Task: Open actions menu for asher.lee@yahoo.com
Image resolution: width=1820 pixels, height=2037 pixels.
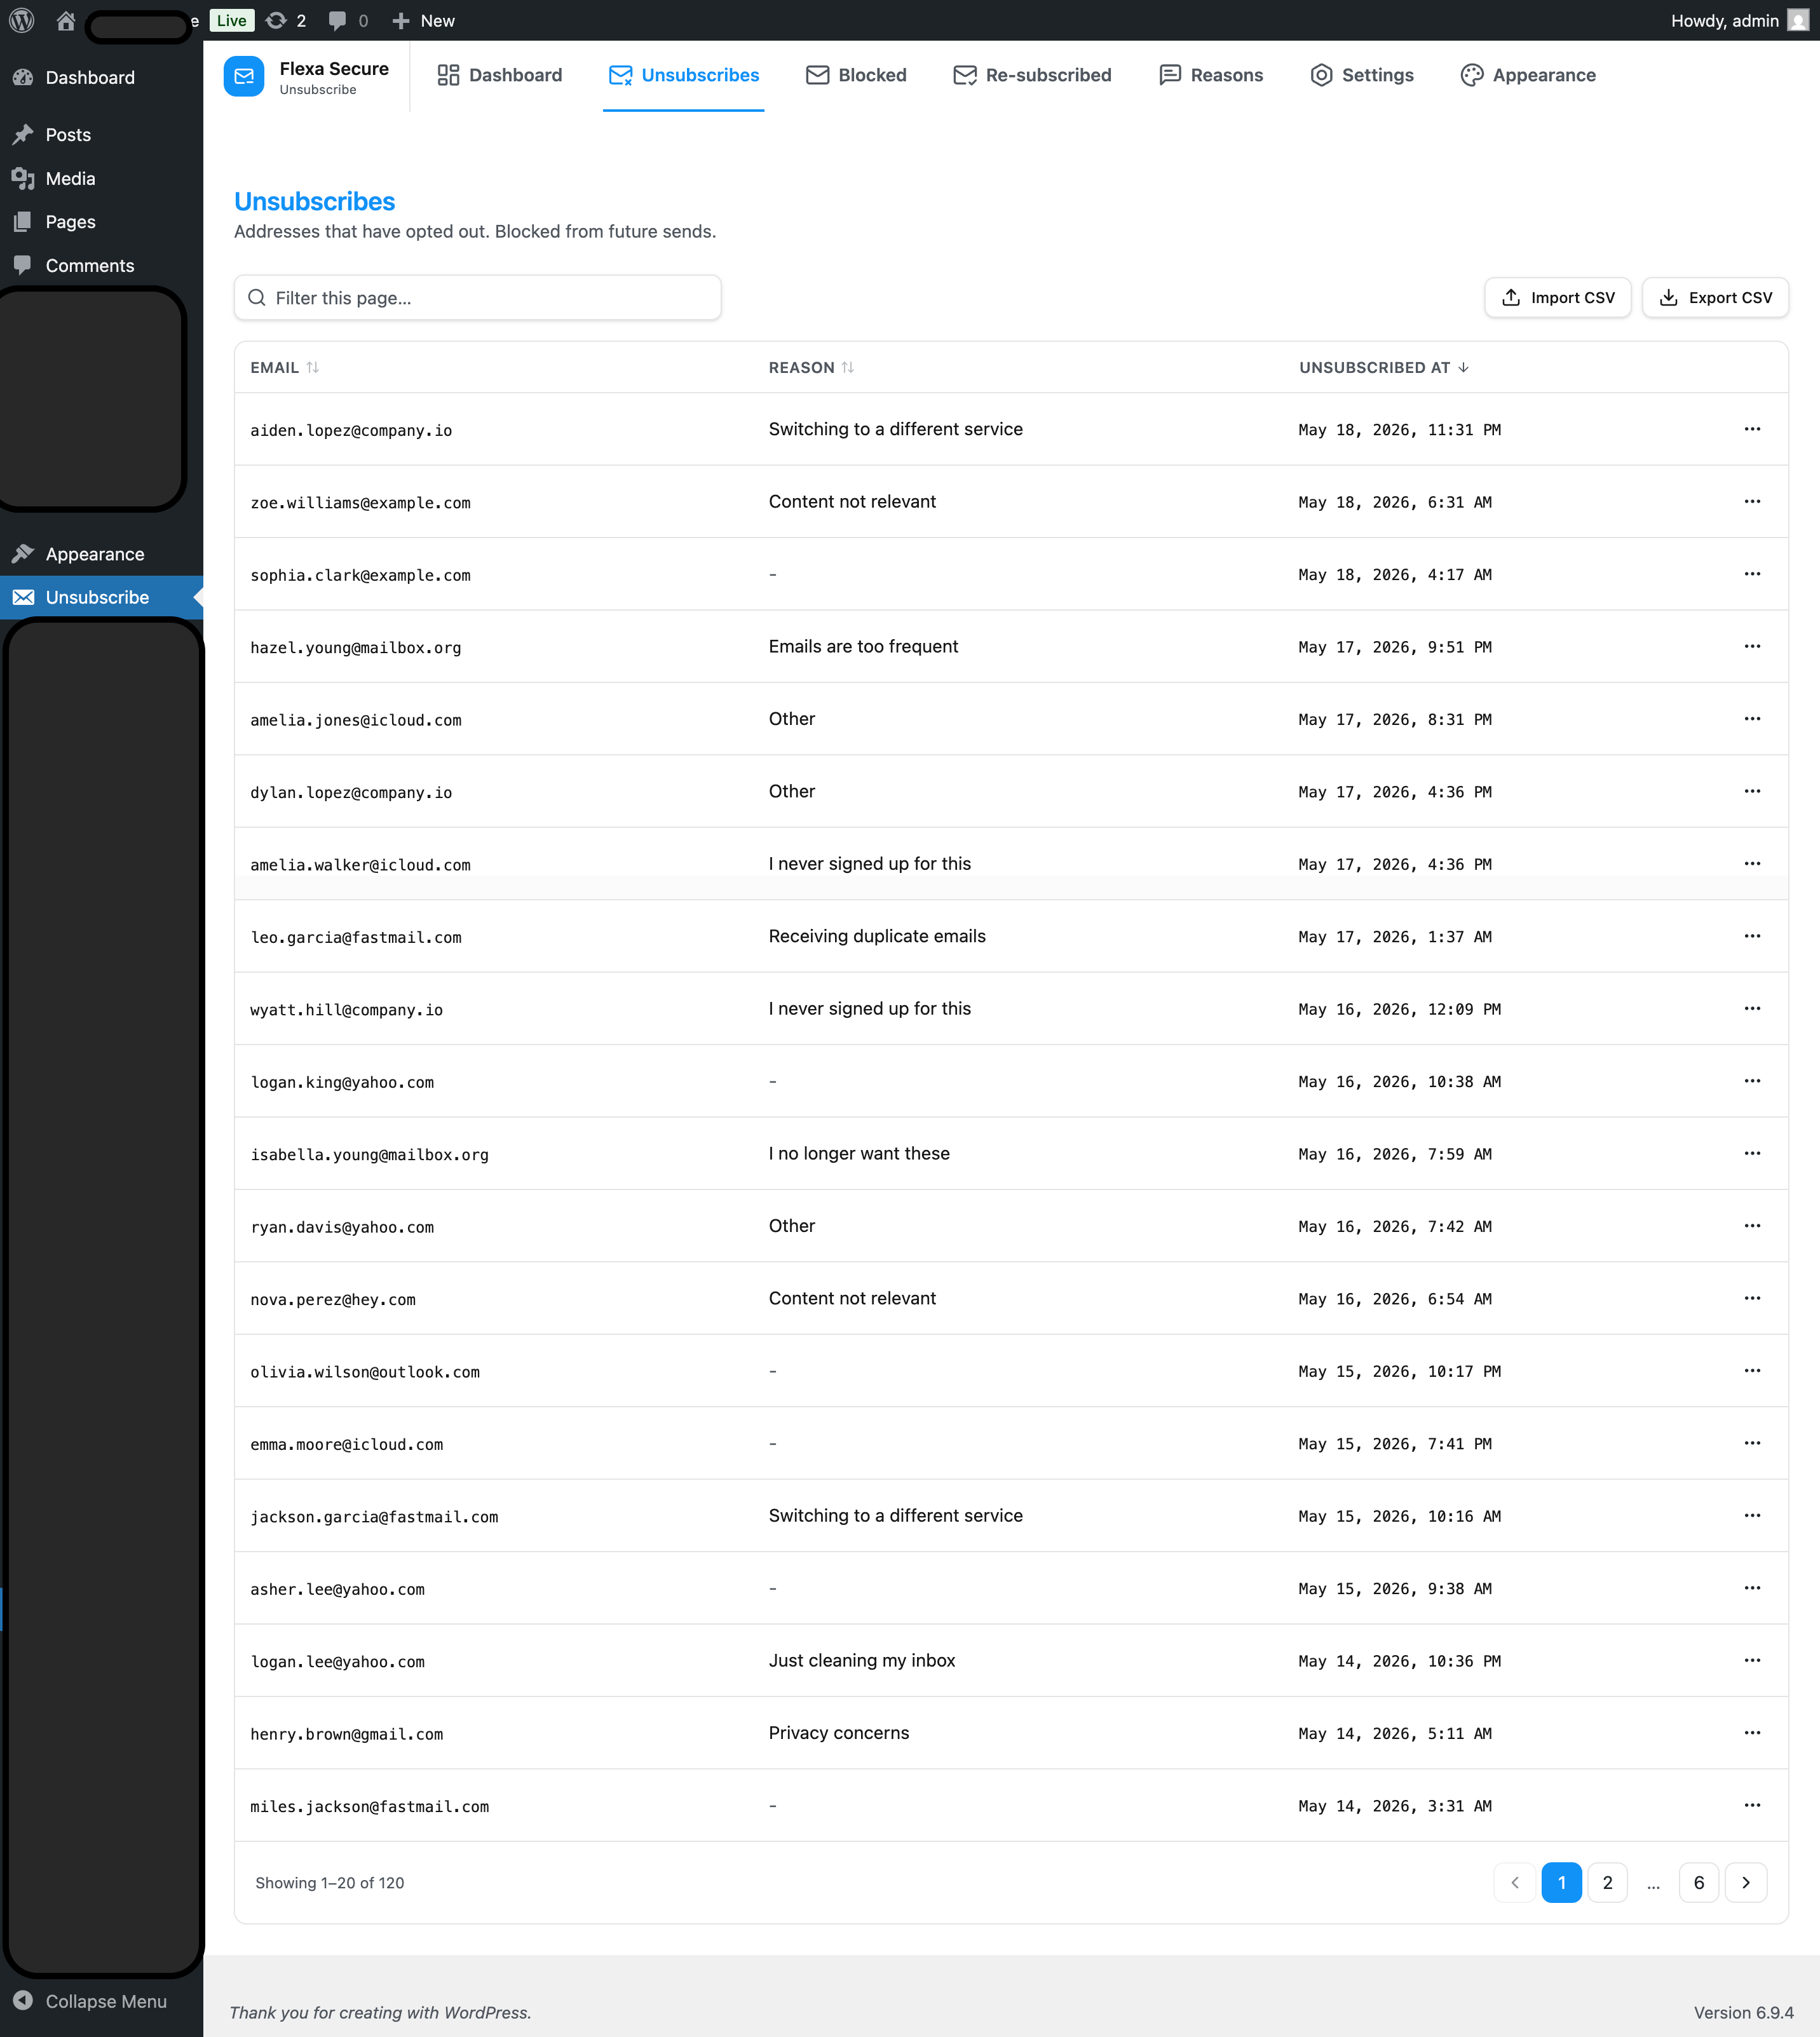Action: 1752,1588
